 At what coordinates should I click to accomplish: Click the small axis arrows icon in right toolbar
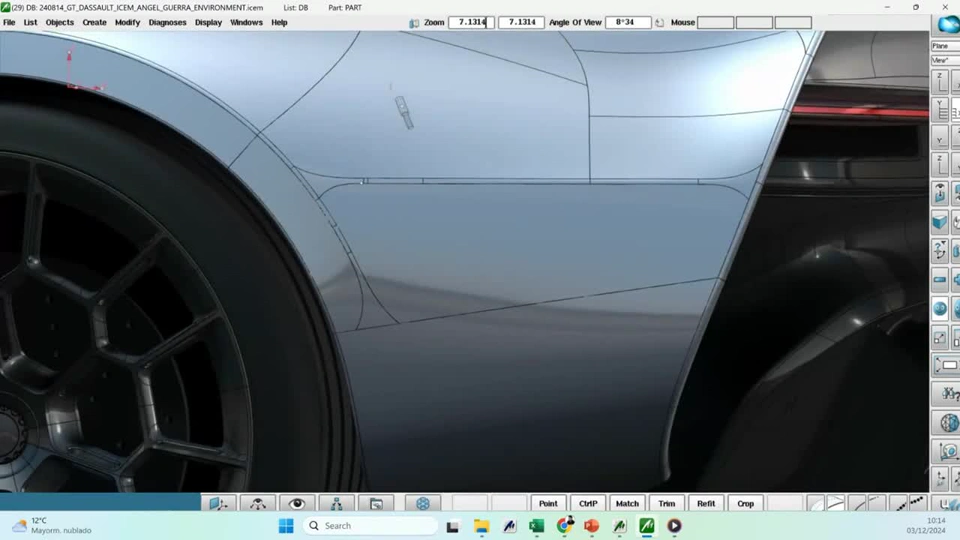[940, 478]
